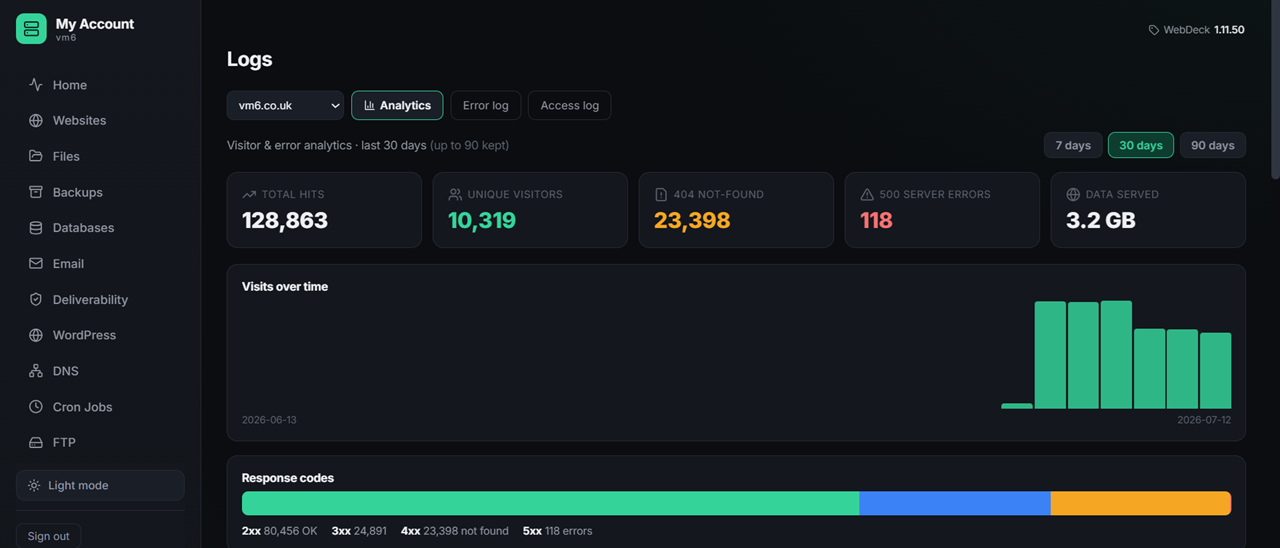The image size is (1280, 548).
Task: Sign out of the account
Action: tap(48, 536)
